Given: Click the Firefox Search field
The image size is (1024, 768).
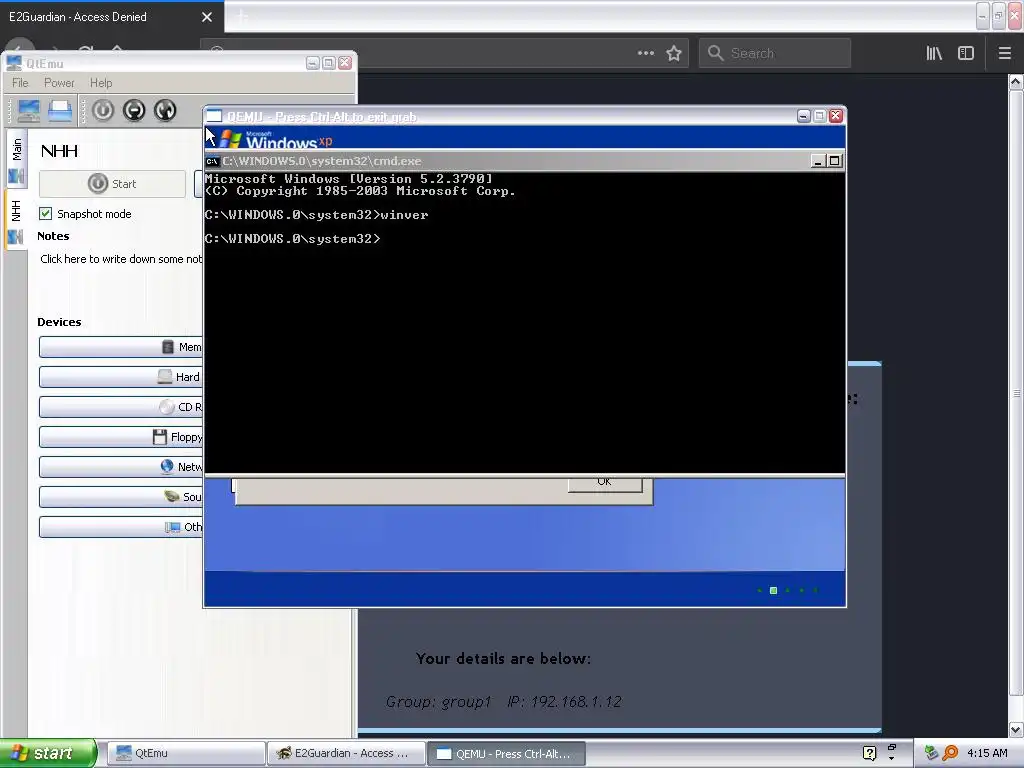Looking at the screenshot, I should point(775,53).
